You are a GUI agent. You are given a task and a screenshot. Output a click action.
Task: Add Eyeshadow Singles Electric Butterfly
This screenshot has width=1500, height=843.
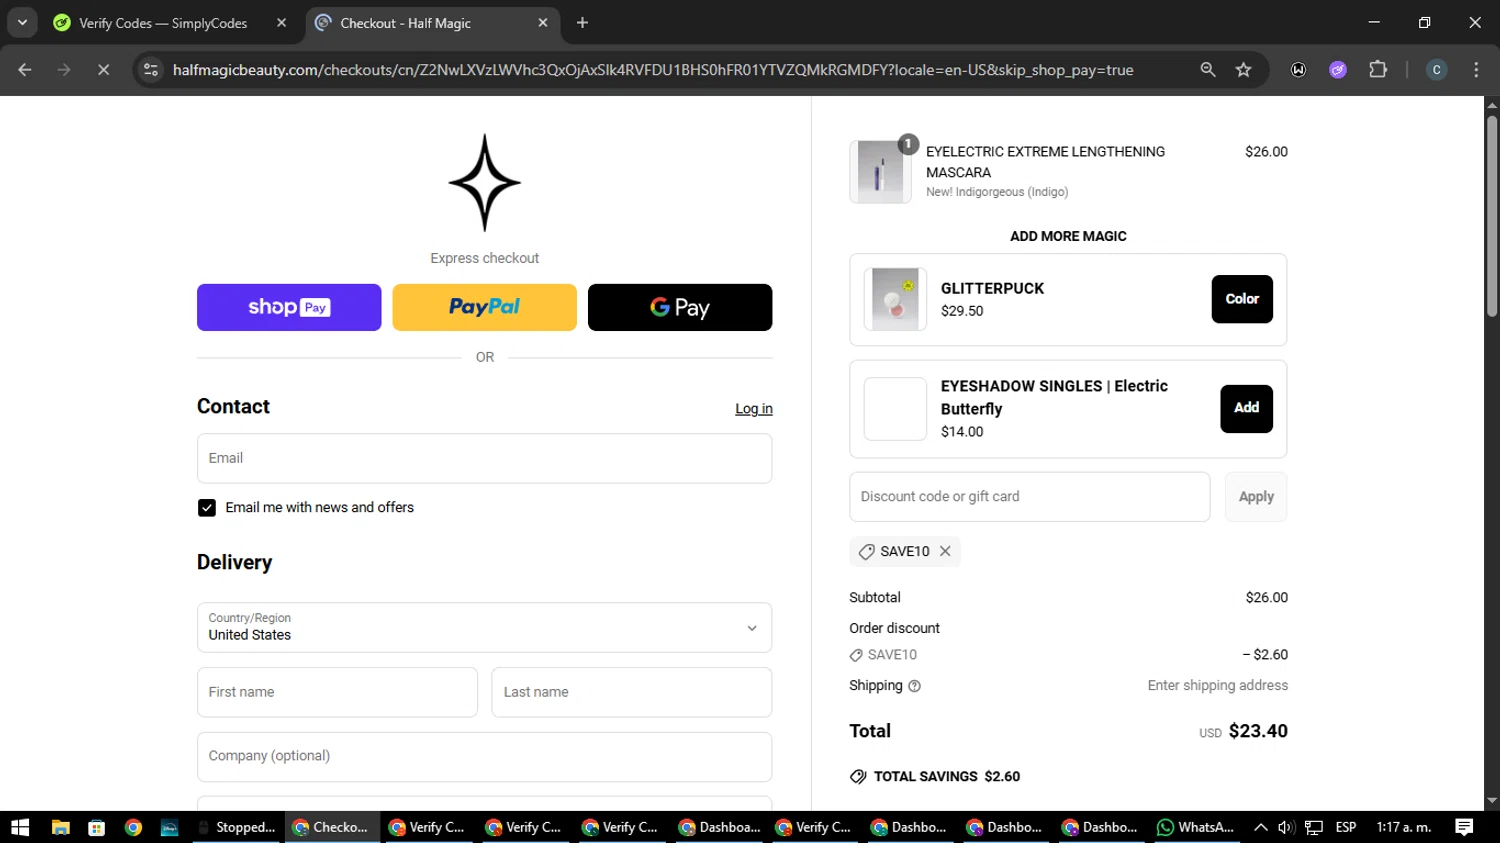click(1246, 408)
